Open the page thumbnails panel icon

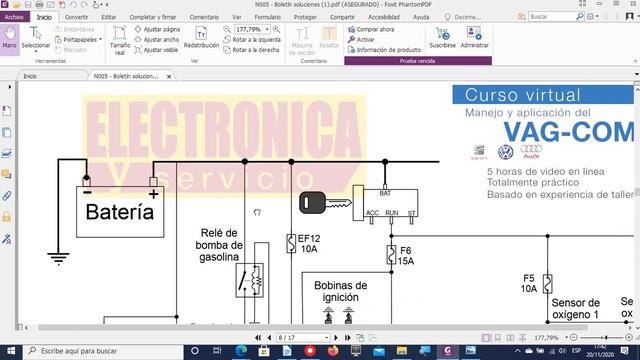[x=7, y=133]
